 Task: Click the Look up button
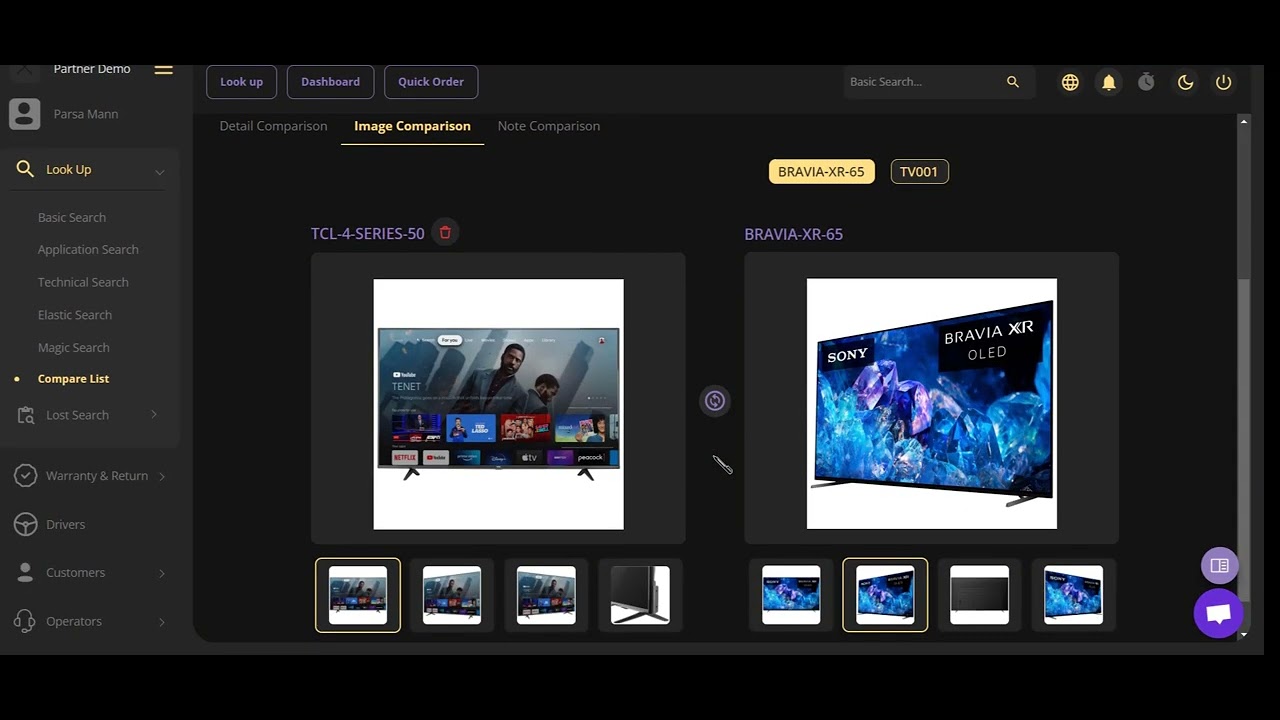point(241,82)
